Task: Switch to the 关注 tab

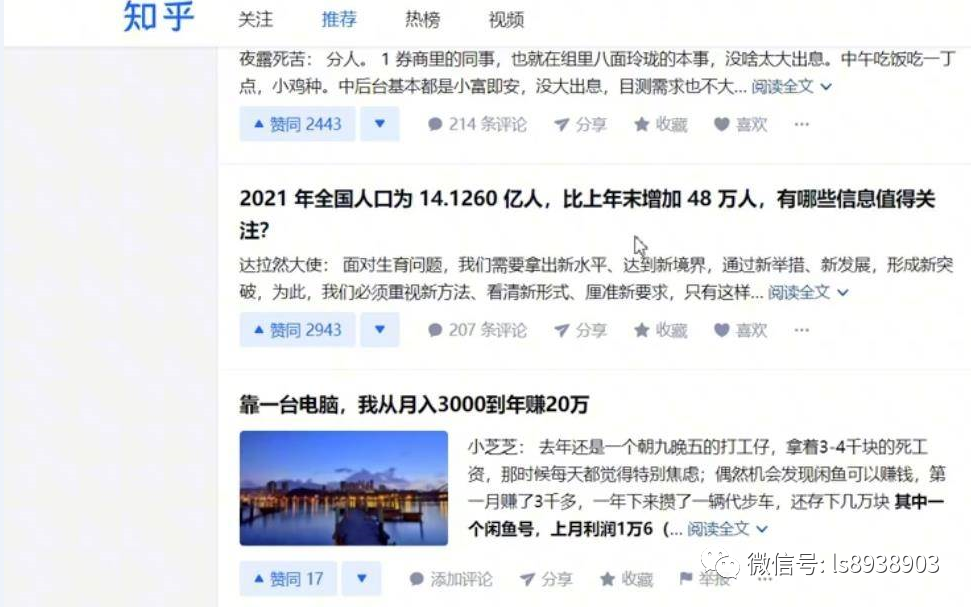Action: [x=255, y=20]
